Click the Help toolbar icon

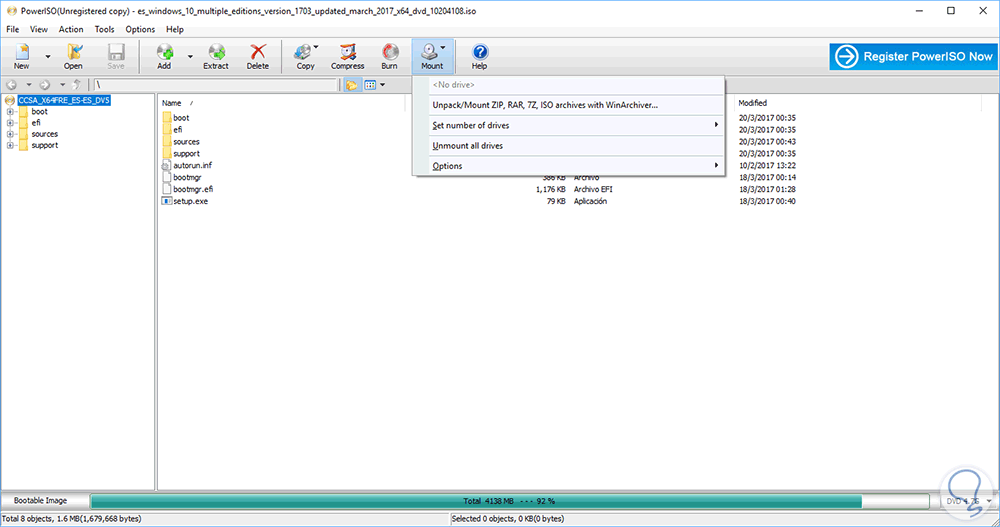(x=480, y=56)
